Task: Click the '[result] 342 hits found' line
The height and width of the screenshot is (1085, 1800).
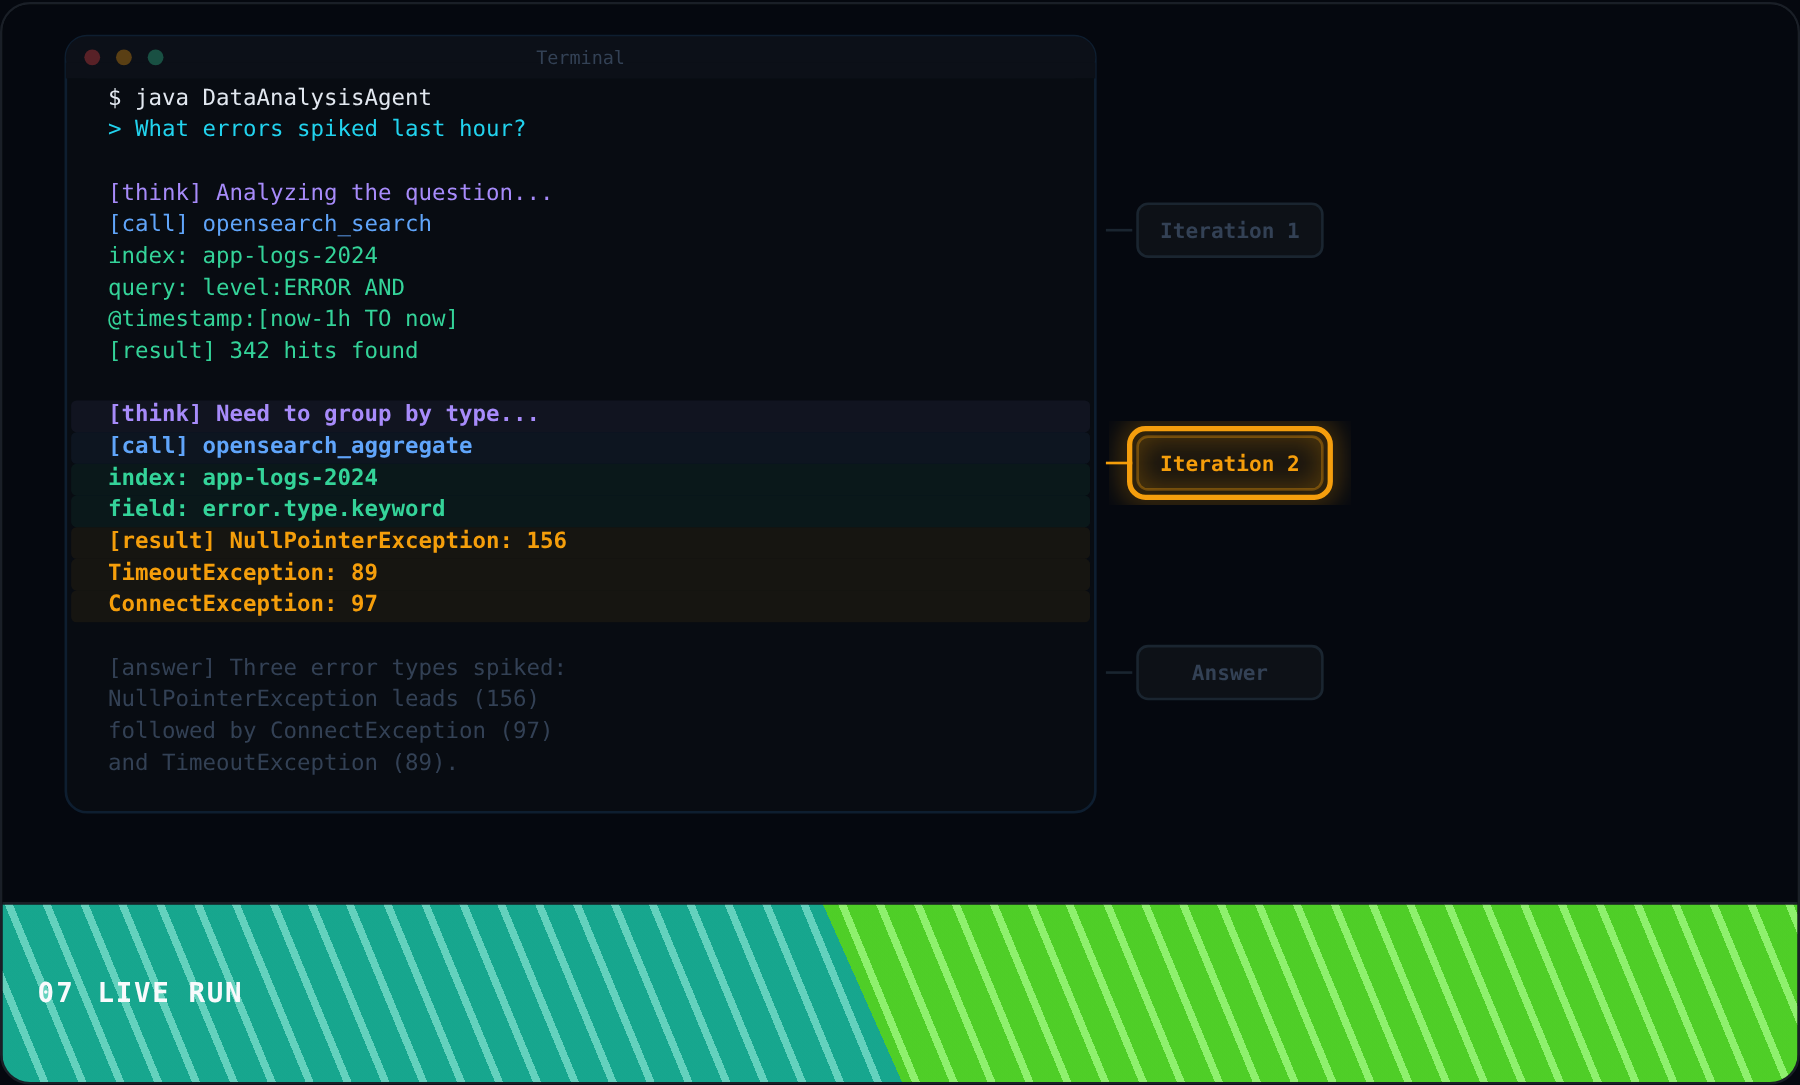Action: 263,351
